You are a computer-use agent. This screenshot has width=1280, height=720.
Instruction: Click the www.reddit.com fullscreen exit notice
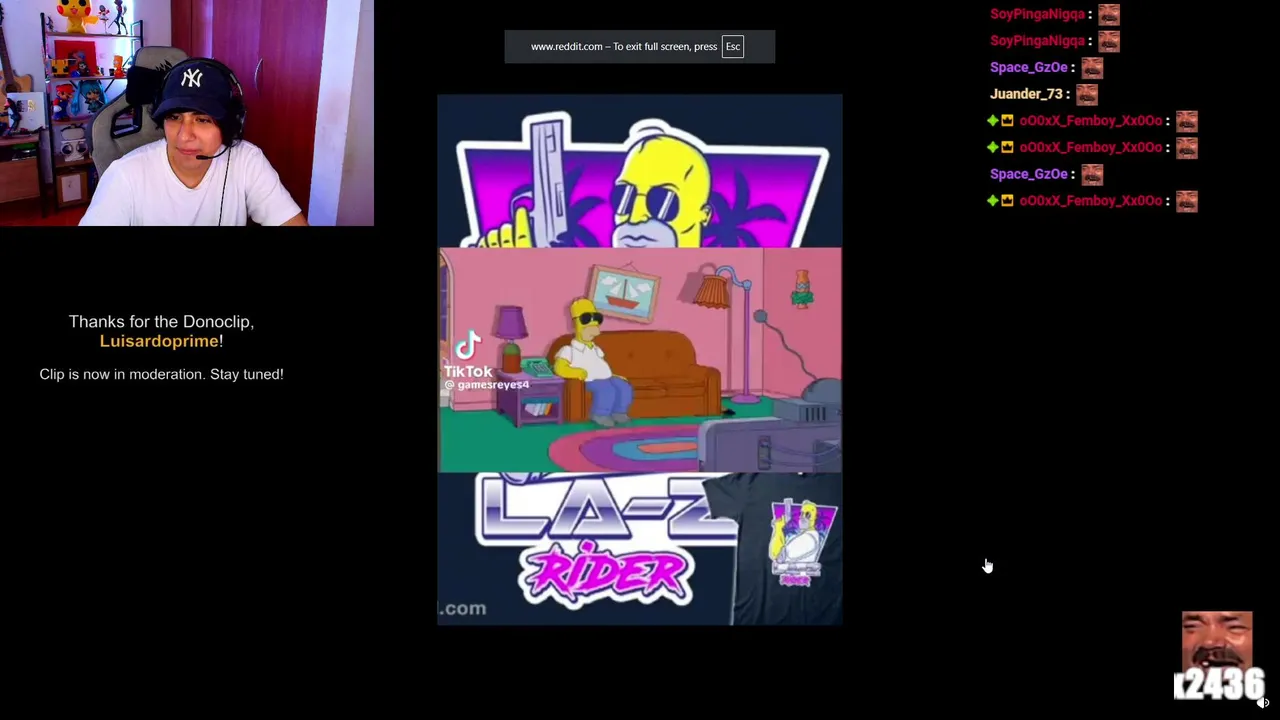[640, 46]
